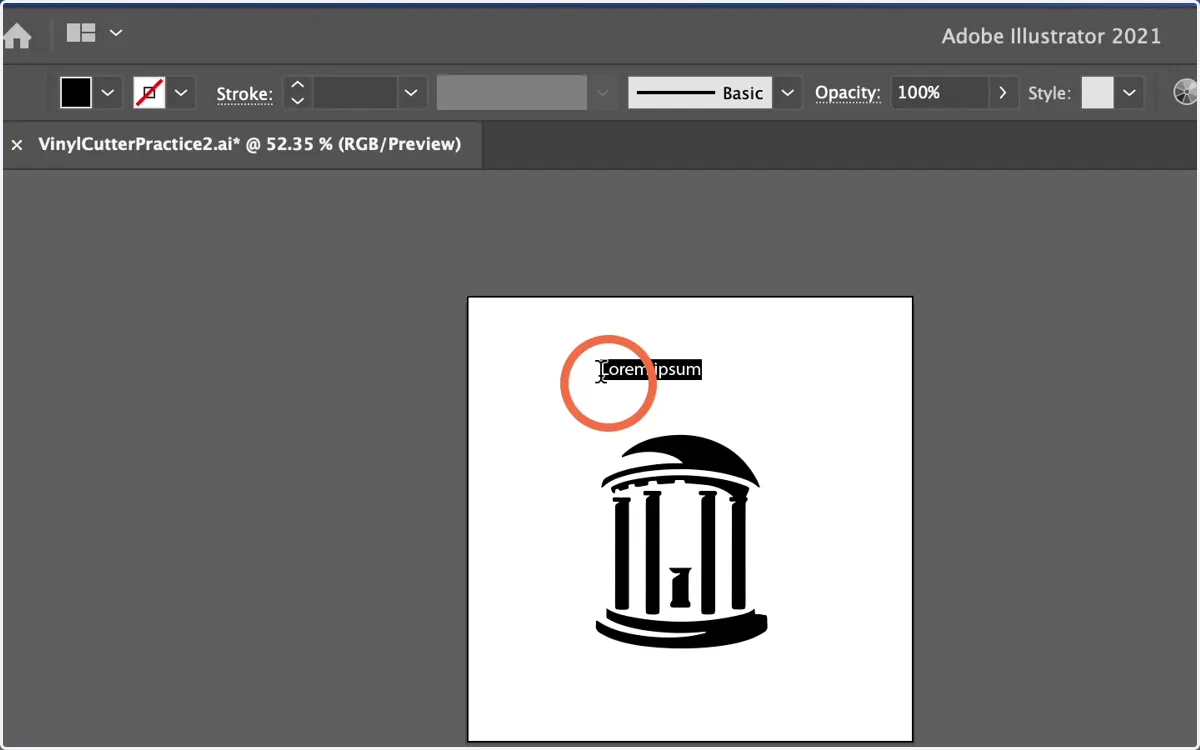Step the stroke weight with the stepper arrows
The height and width of the screenshot is (750, 1200).
[297, 93]
